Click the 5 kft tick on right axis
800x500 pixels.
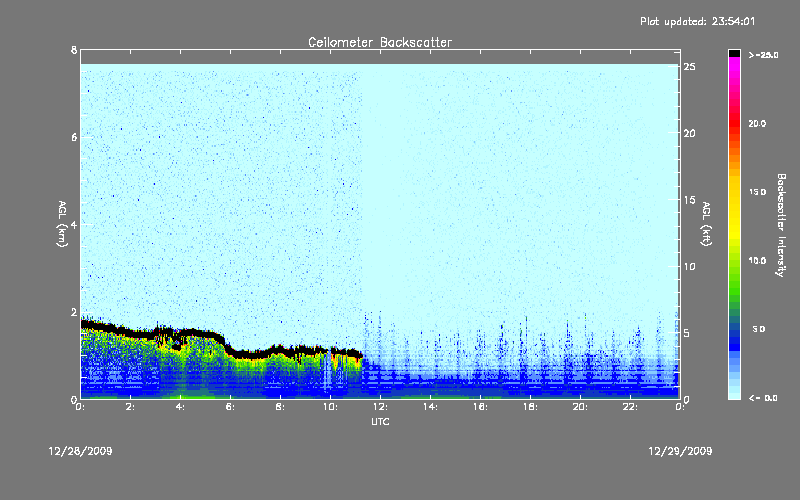(687, 333)
